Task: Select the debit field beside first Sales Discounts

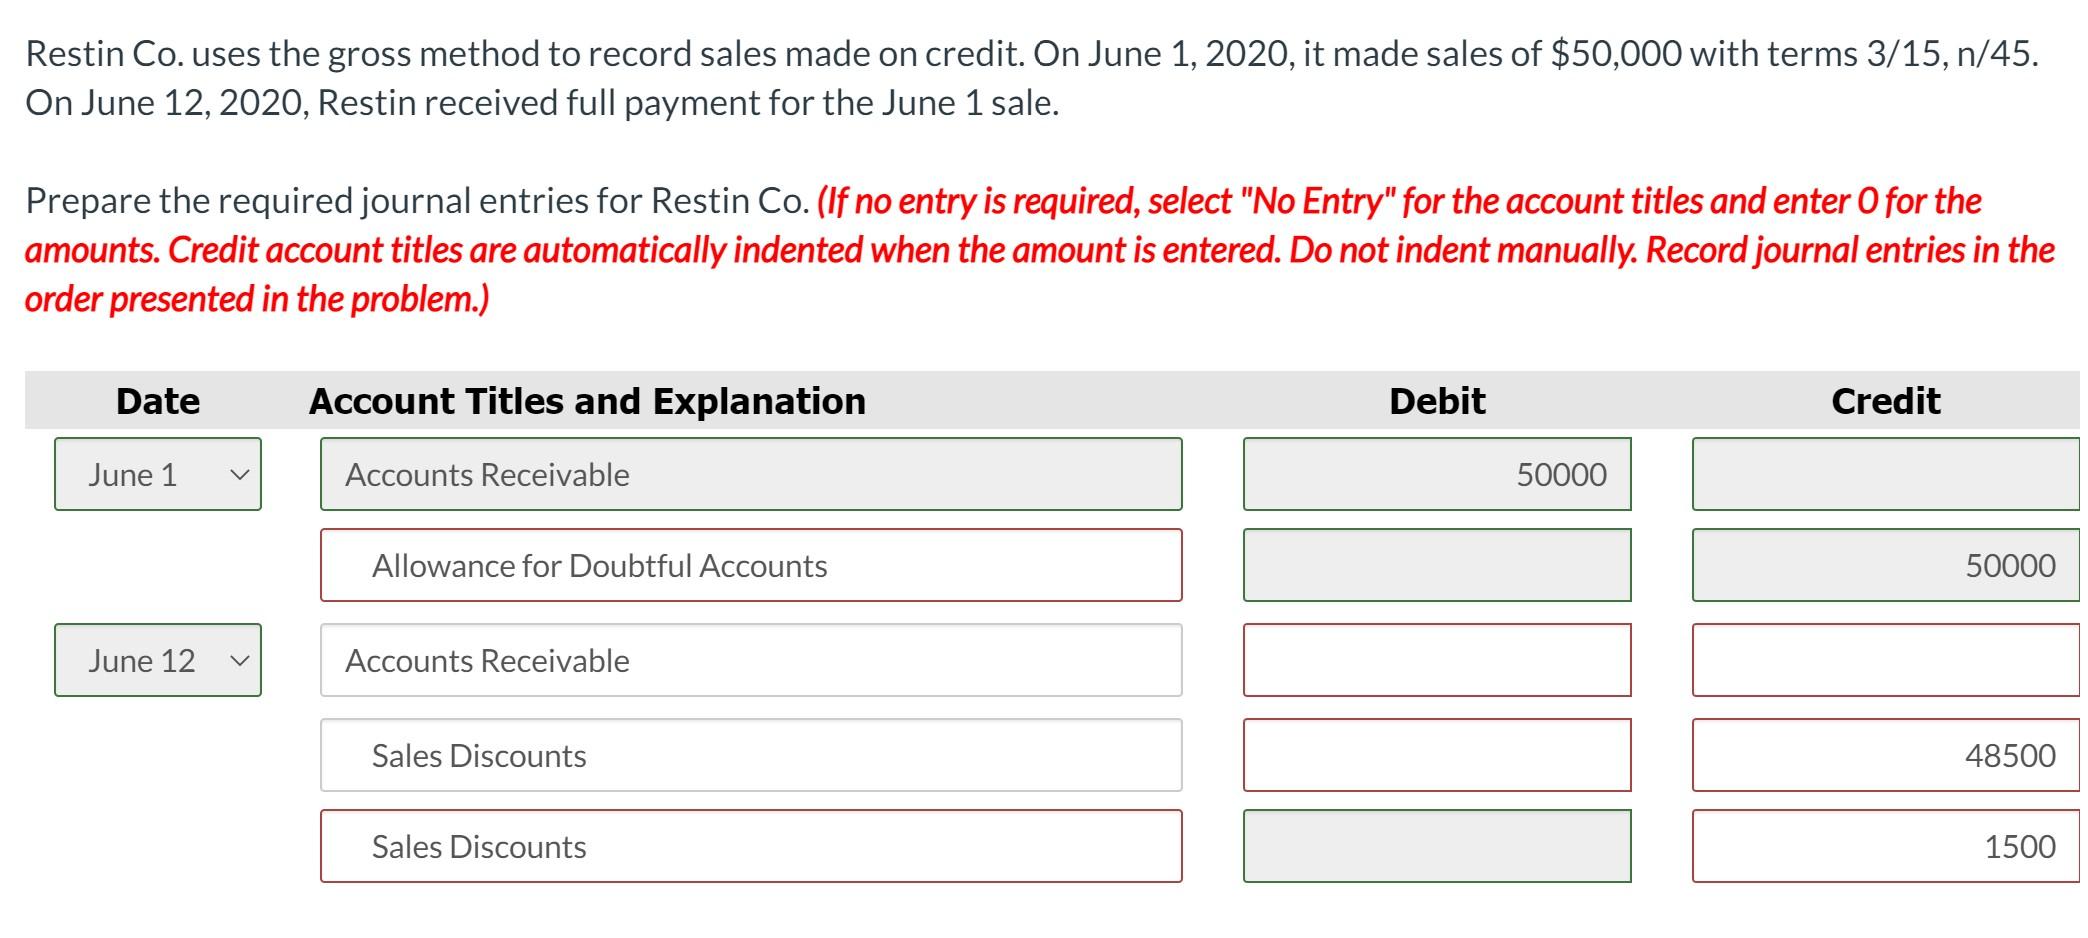Action: pos(1437,755)
